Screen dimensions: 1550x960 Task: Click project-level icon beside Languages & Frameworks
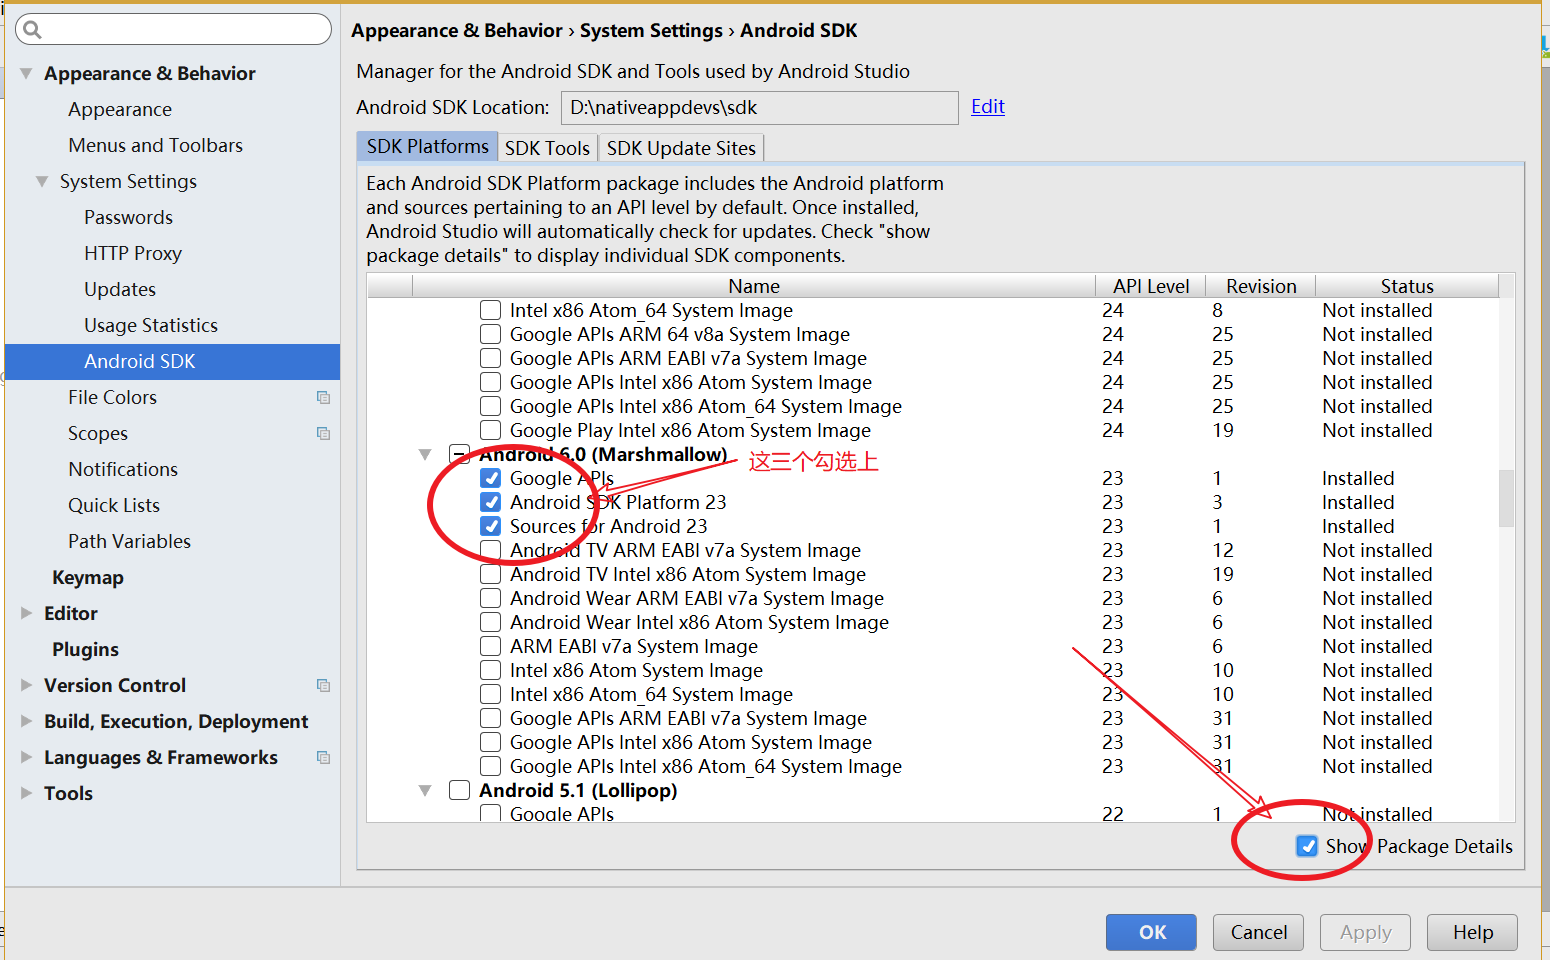pyautogui.click(x=323, y=758)
